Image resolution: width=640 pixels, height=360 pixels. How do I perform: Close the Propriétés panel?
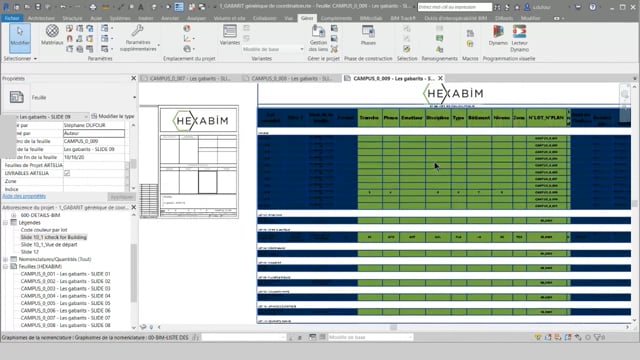133,78
